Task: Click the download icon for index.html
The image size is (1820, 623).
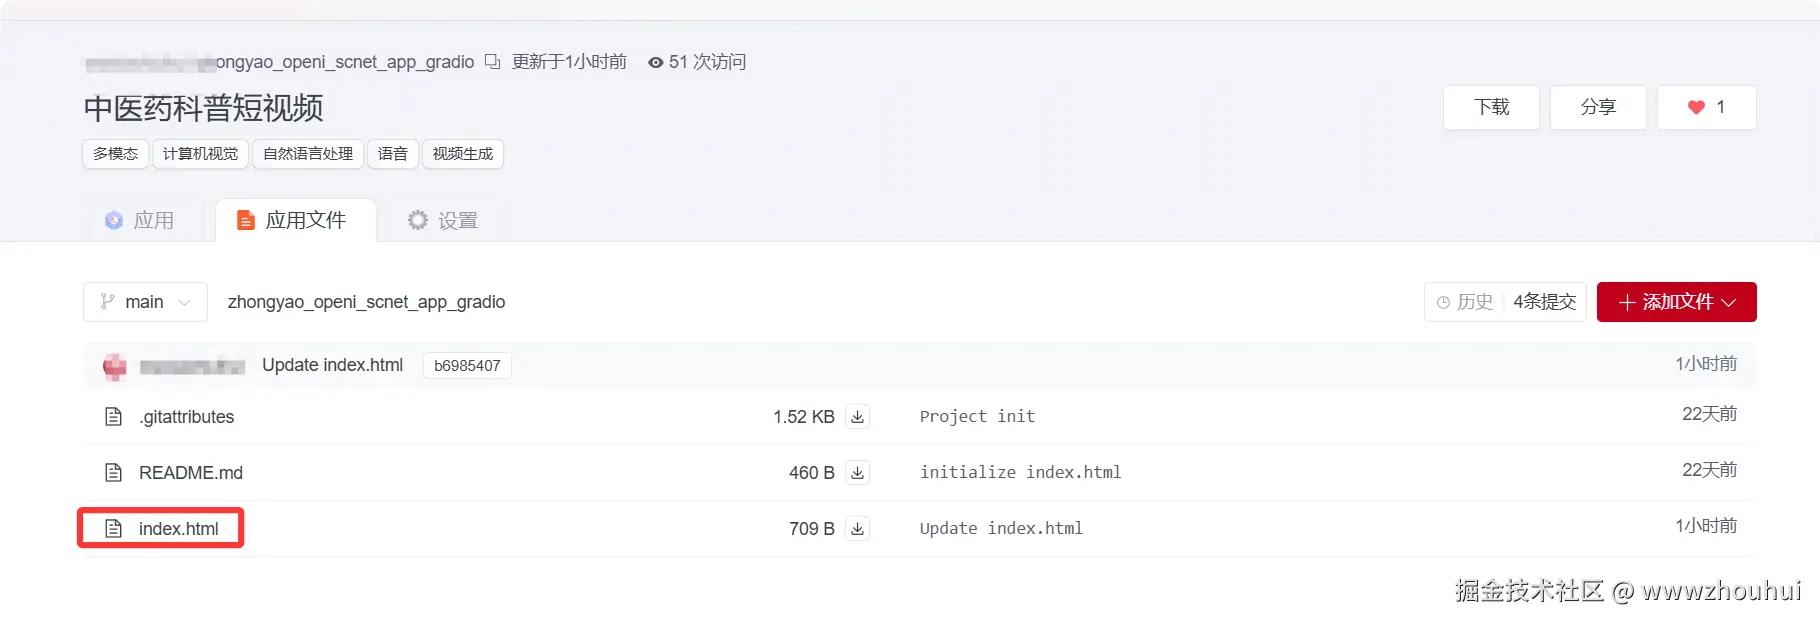Action: point(857,529)
